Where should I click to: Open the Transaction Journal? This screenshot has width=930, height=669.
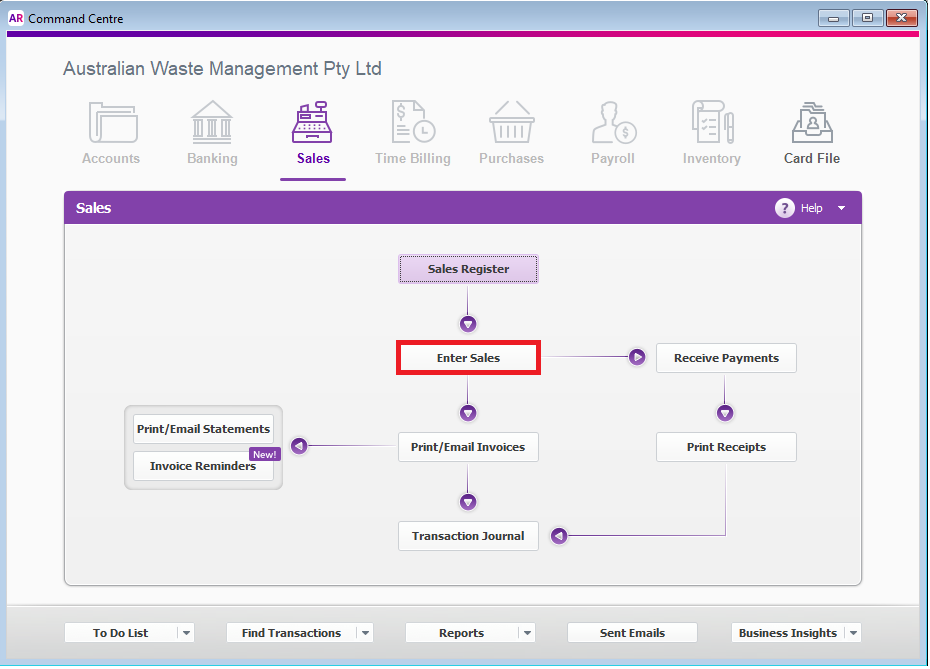pos(468,536)
